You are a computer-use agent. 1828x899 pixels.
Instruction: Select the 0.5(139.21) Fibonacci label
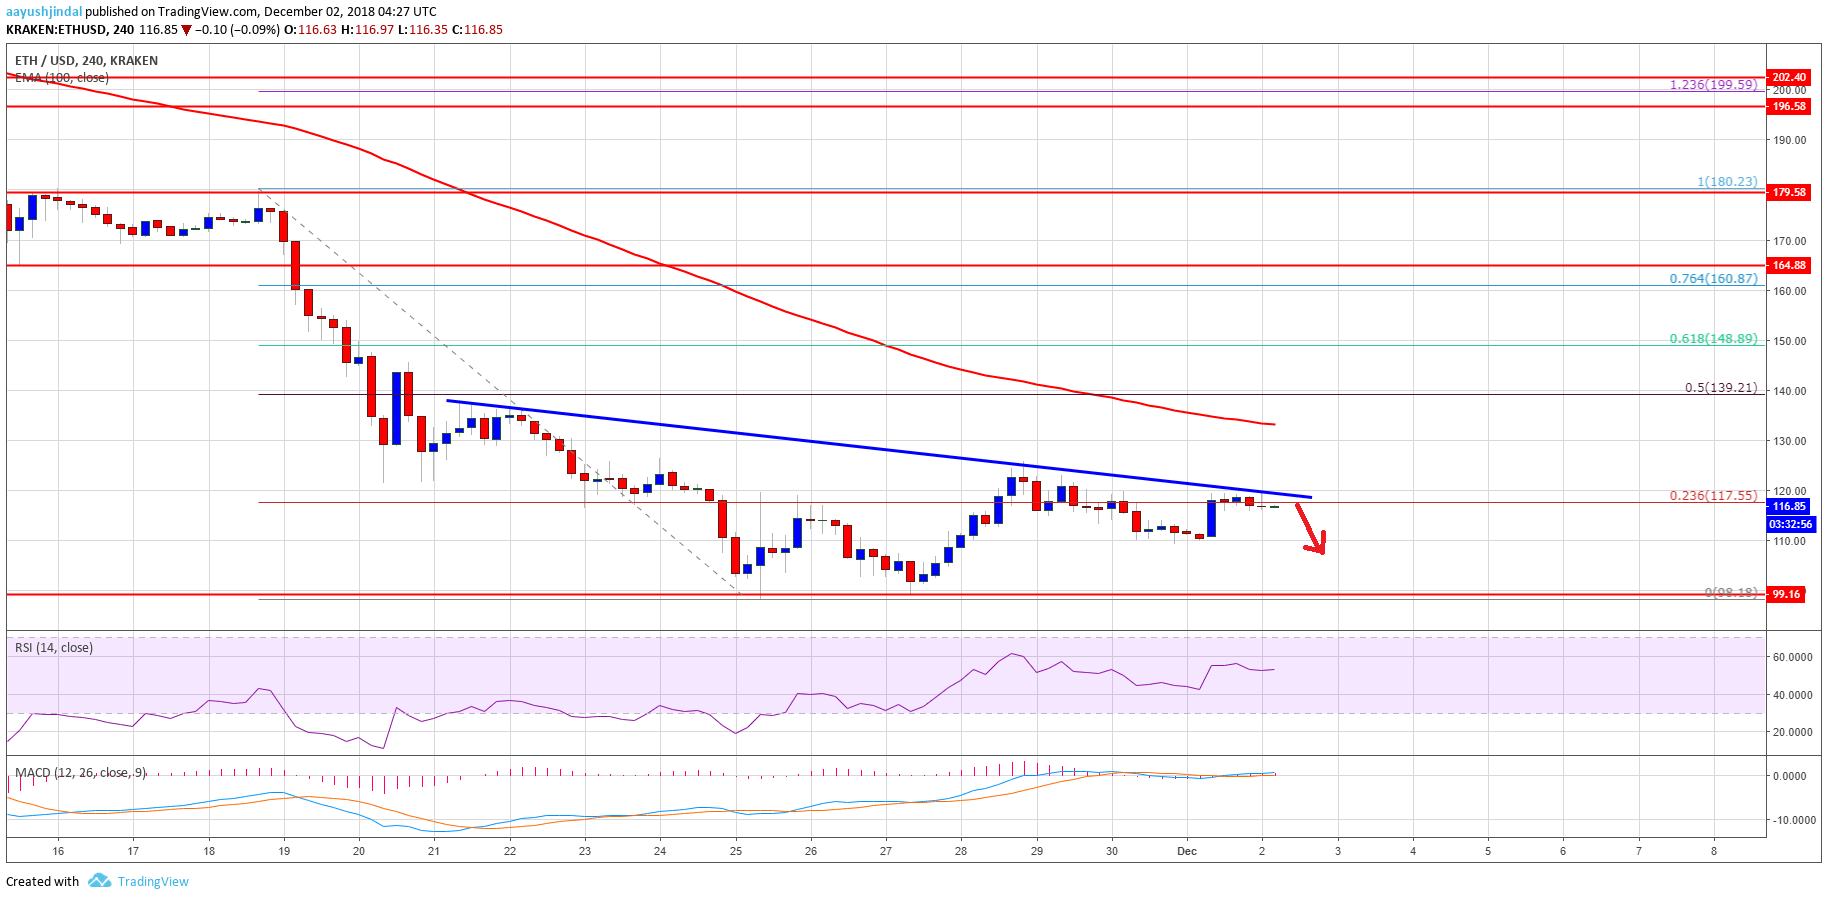coord(1721,388)
